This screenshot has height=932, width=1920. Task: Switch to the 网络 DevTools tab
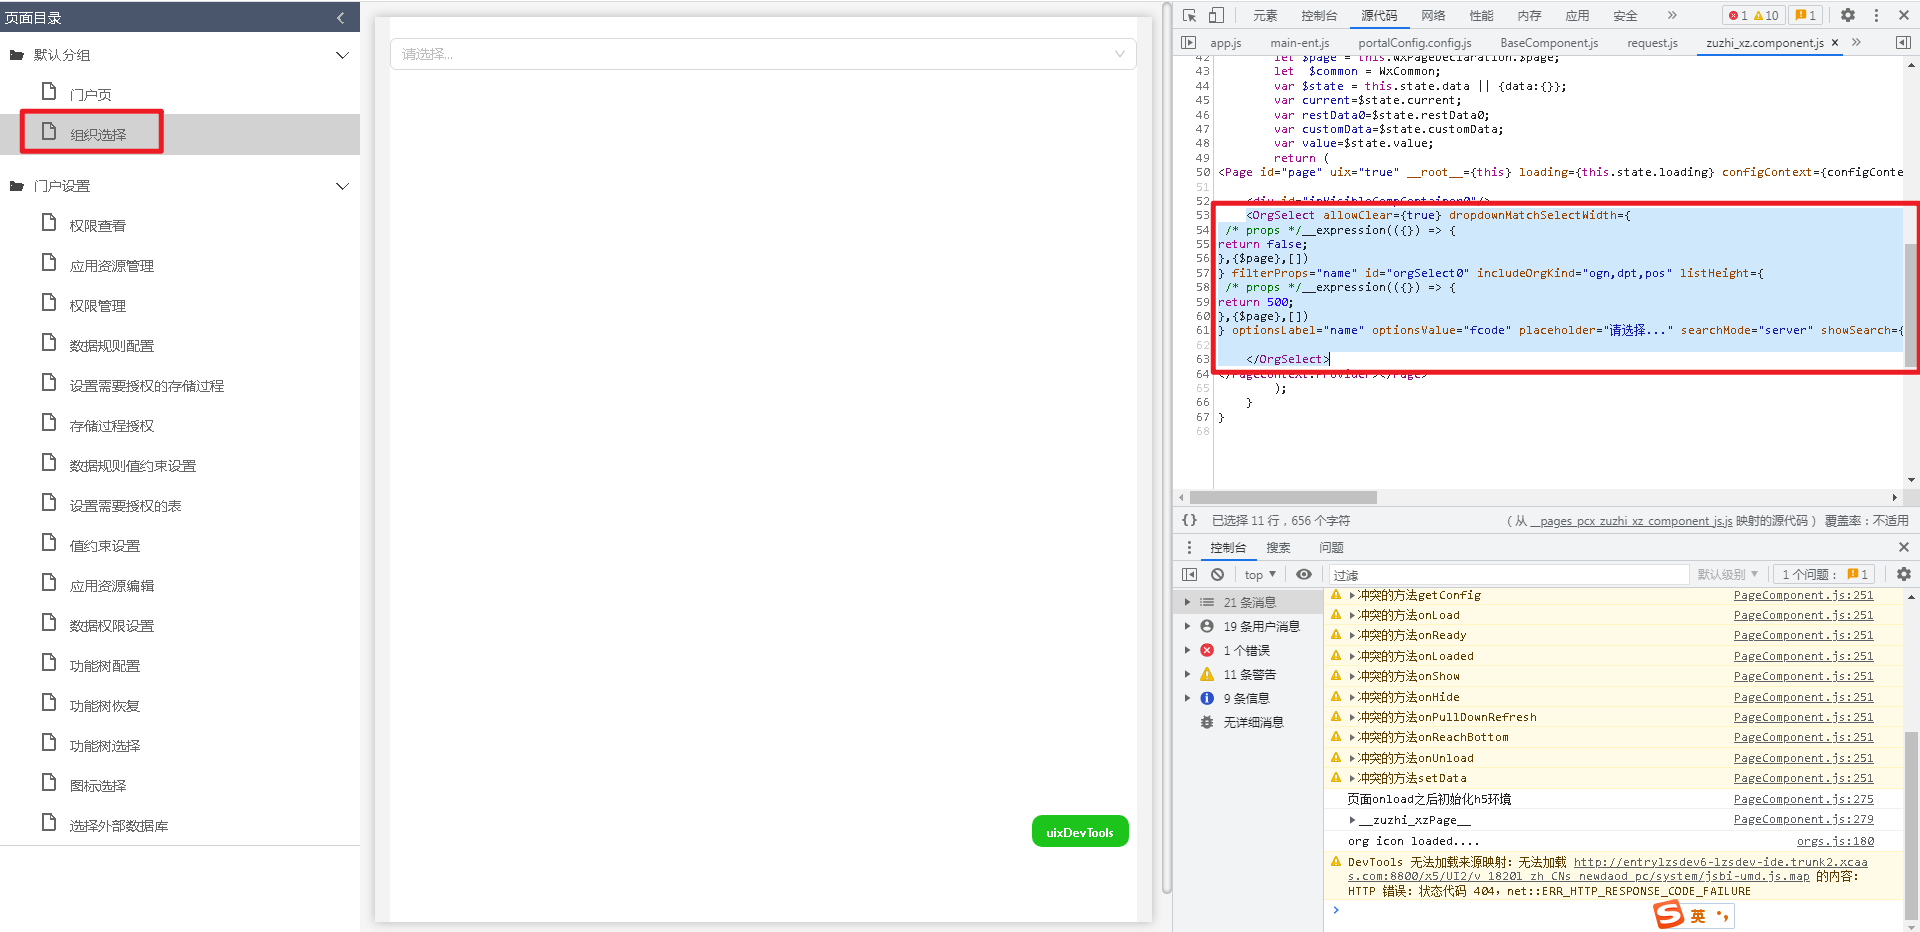[1433, 15]
